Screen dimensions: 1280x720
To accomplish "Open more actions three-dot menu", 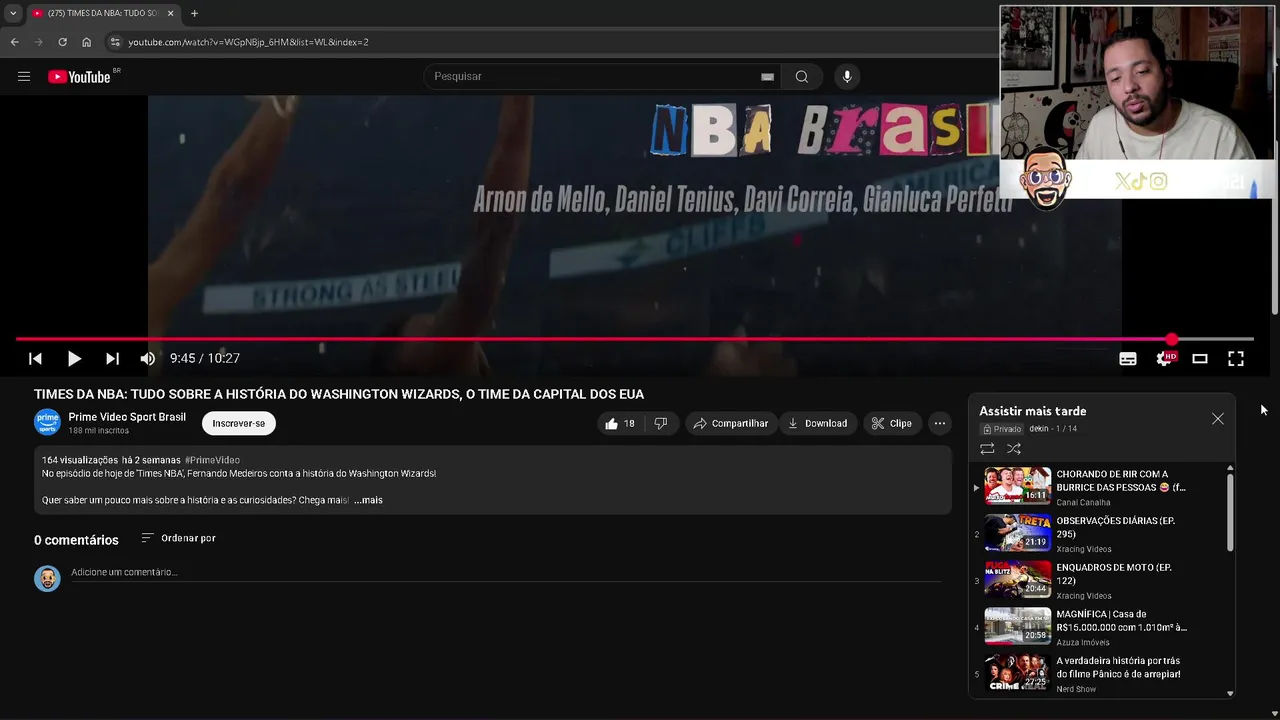I will (x=940, y=423).
